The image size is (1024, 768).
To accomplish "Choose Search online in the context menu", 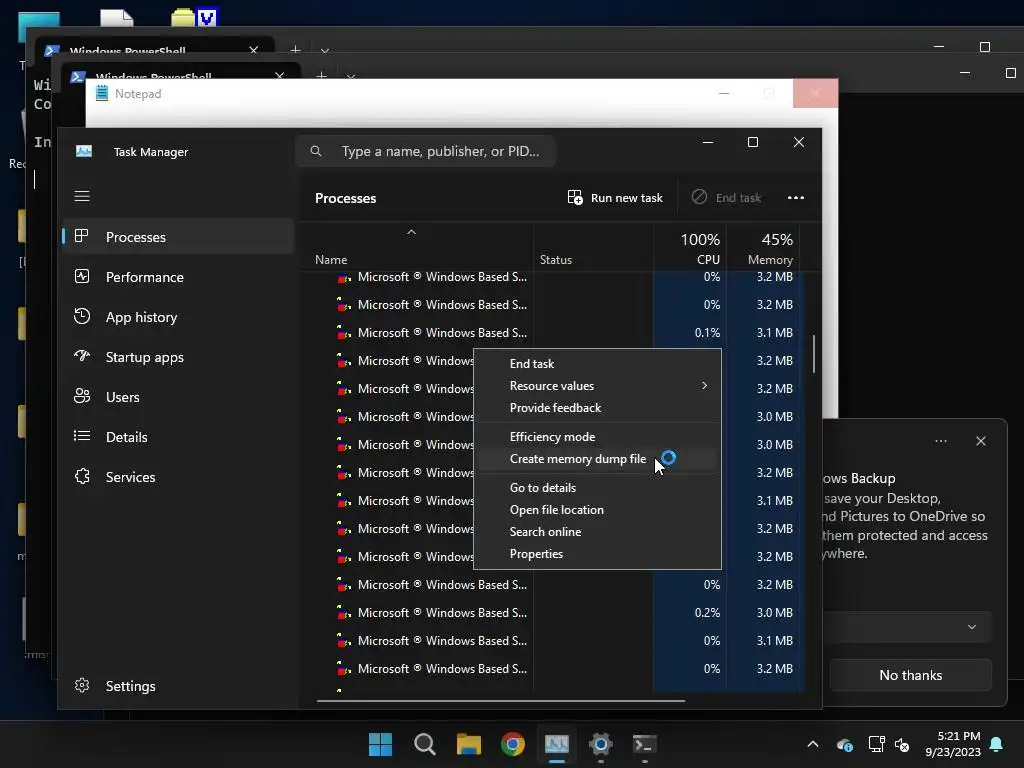I will point(597,532).
